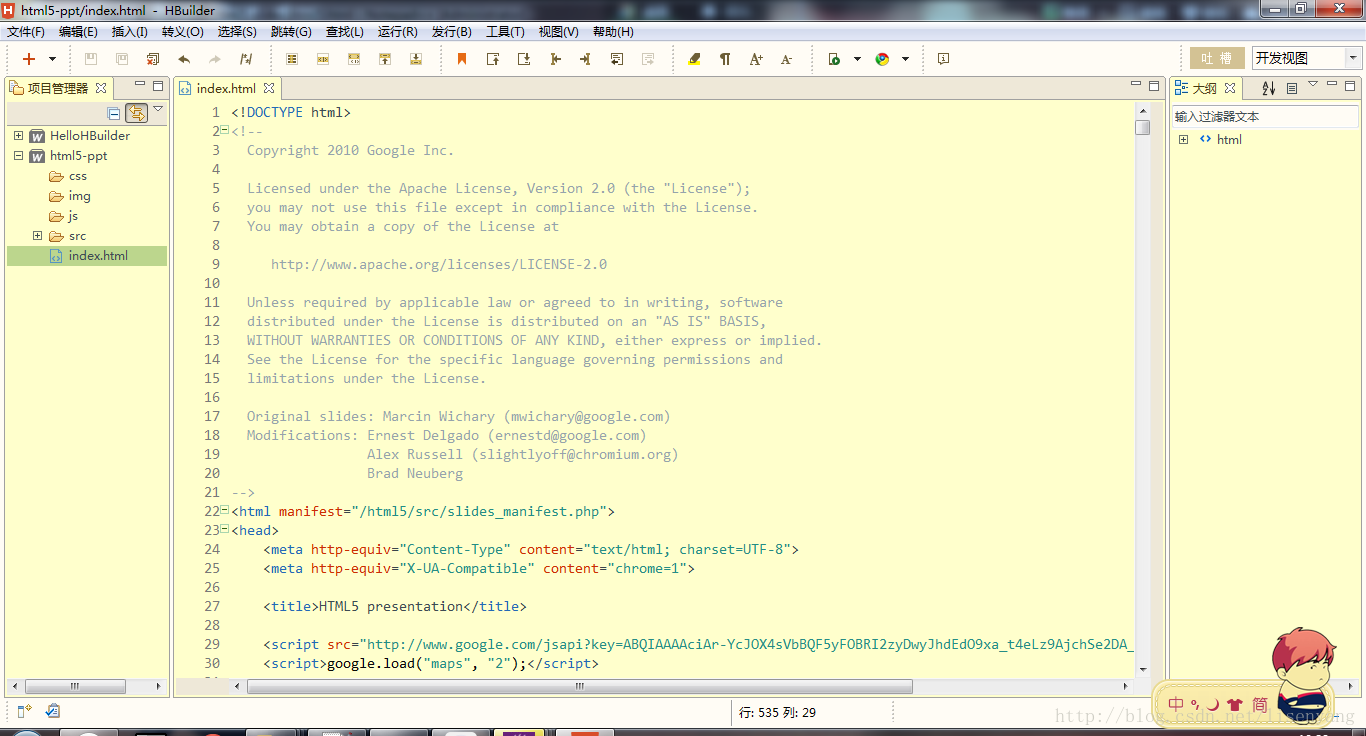Click the green run-in-browser page icon
Image resolution: width=1366 pixels, height=736 pixels.
pos(834,59)
